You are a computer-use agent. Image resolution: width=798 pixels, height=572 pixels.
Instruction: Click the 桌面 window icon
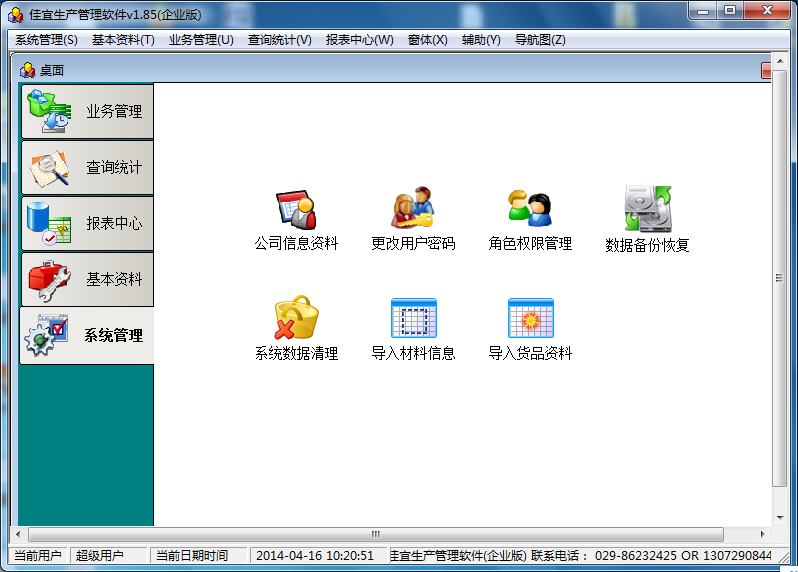(x=27, y=70)
